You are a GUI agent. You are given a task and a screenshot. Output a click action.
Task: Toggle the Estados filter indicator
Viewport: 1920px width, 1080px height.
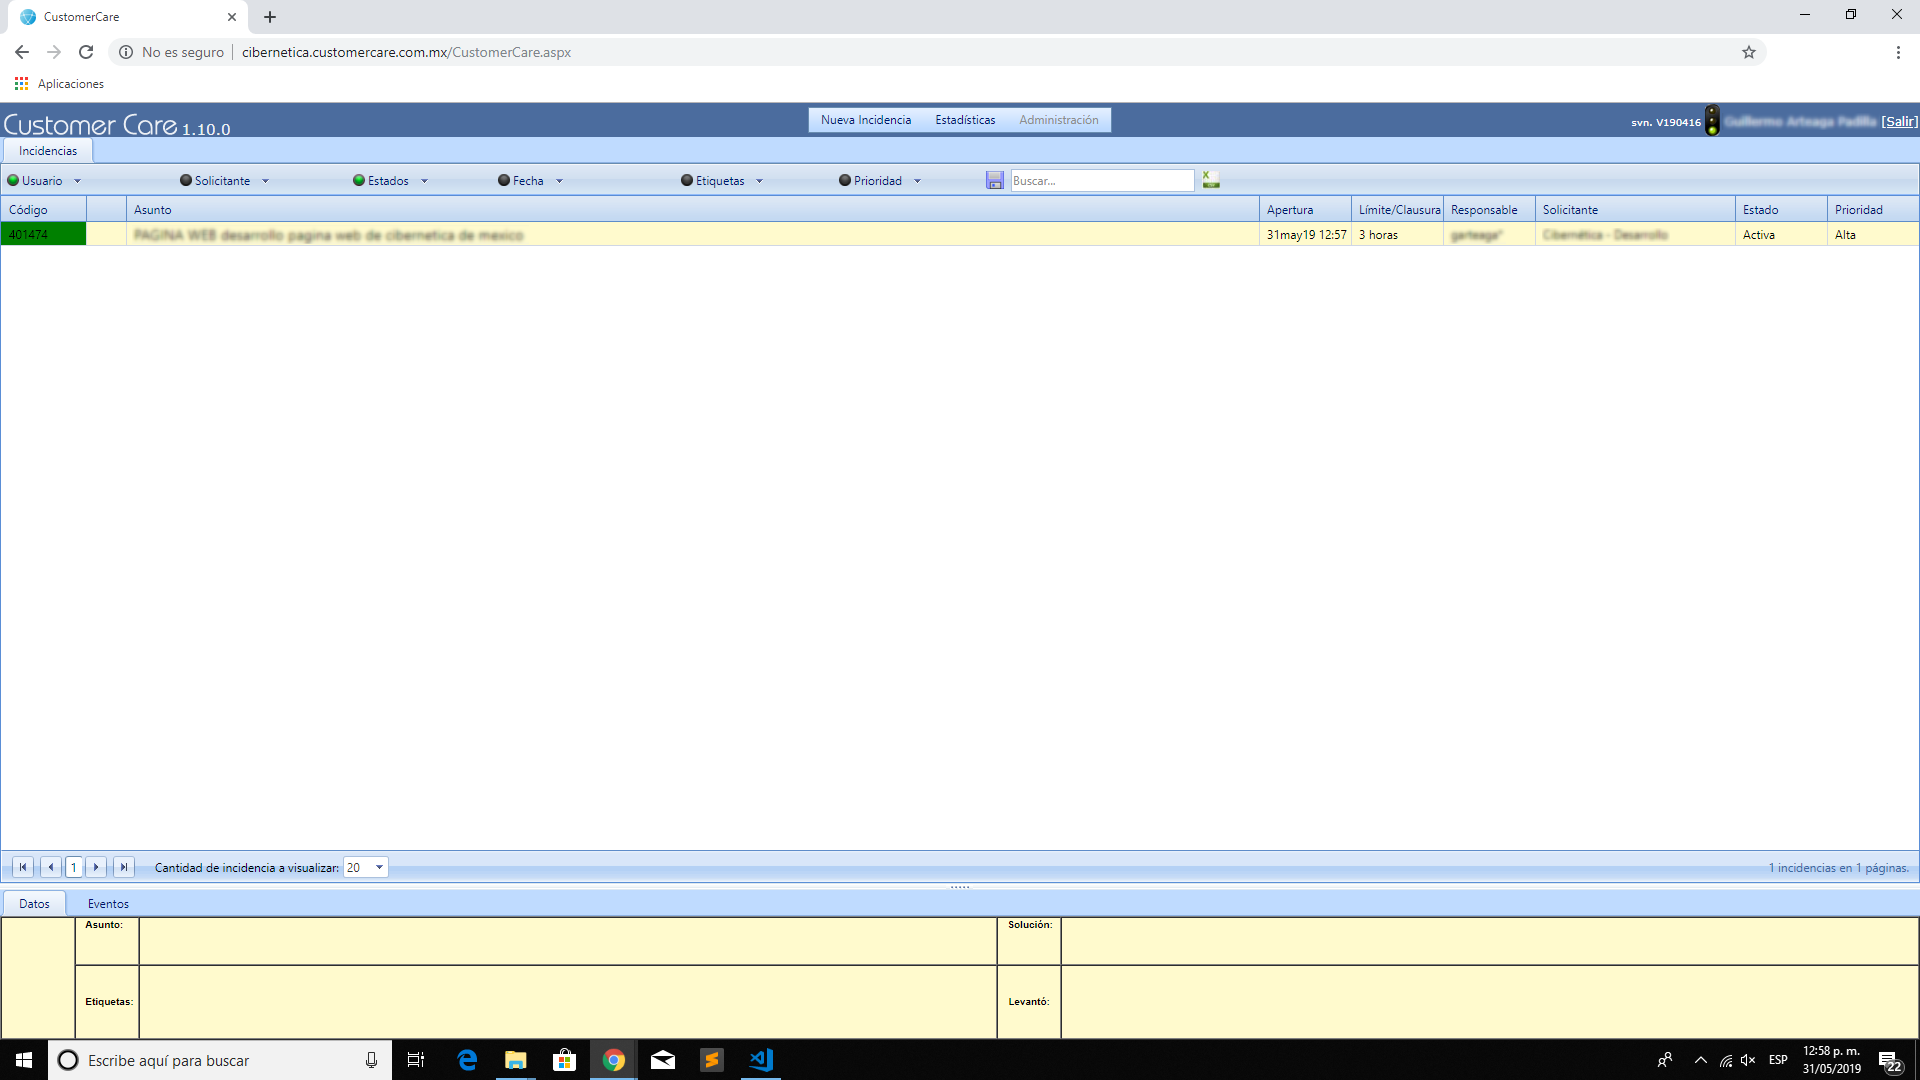click(x=359, y=181)
